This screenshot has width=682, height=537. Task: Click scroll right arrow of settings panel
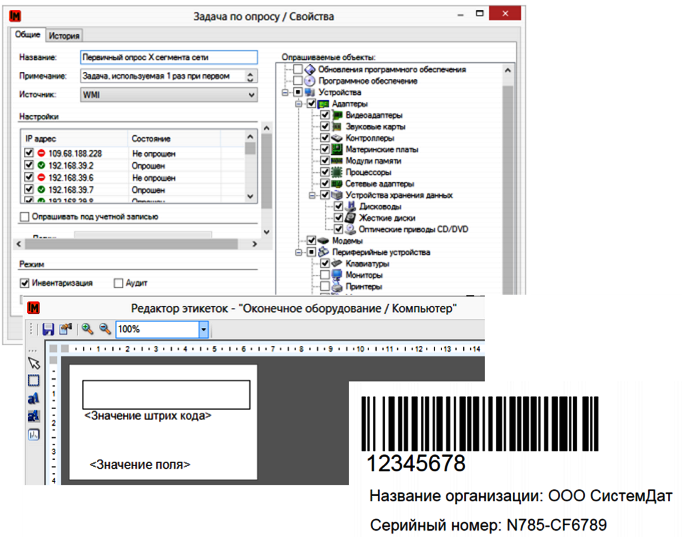tap(254, 244)
